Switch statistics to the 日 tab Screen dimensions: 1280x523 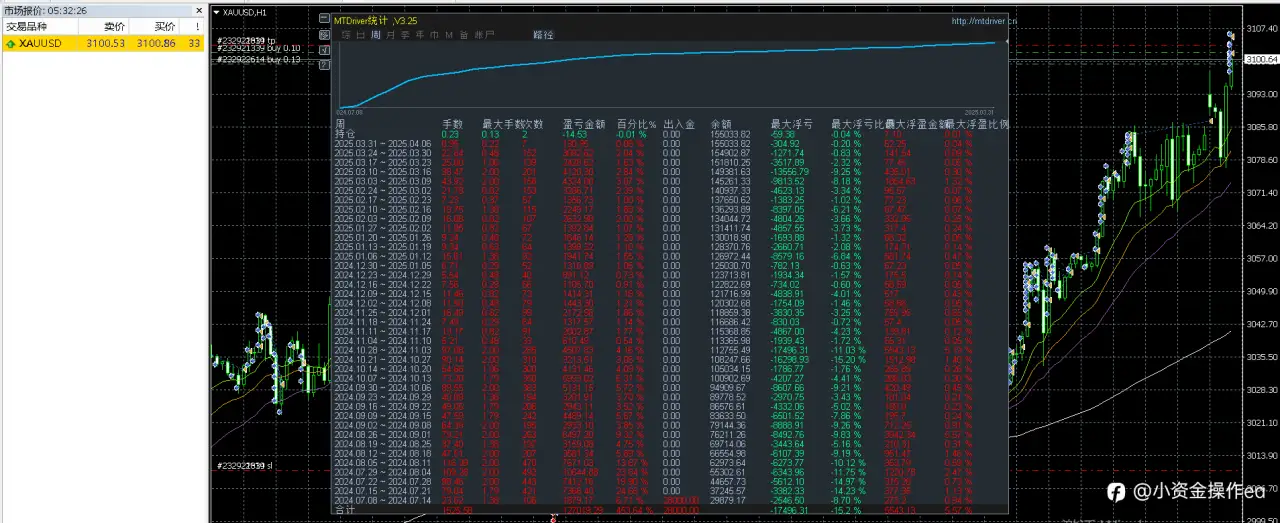[x=360, y=34]
